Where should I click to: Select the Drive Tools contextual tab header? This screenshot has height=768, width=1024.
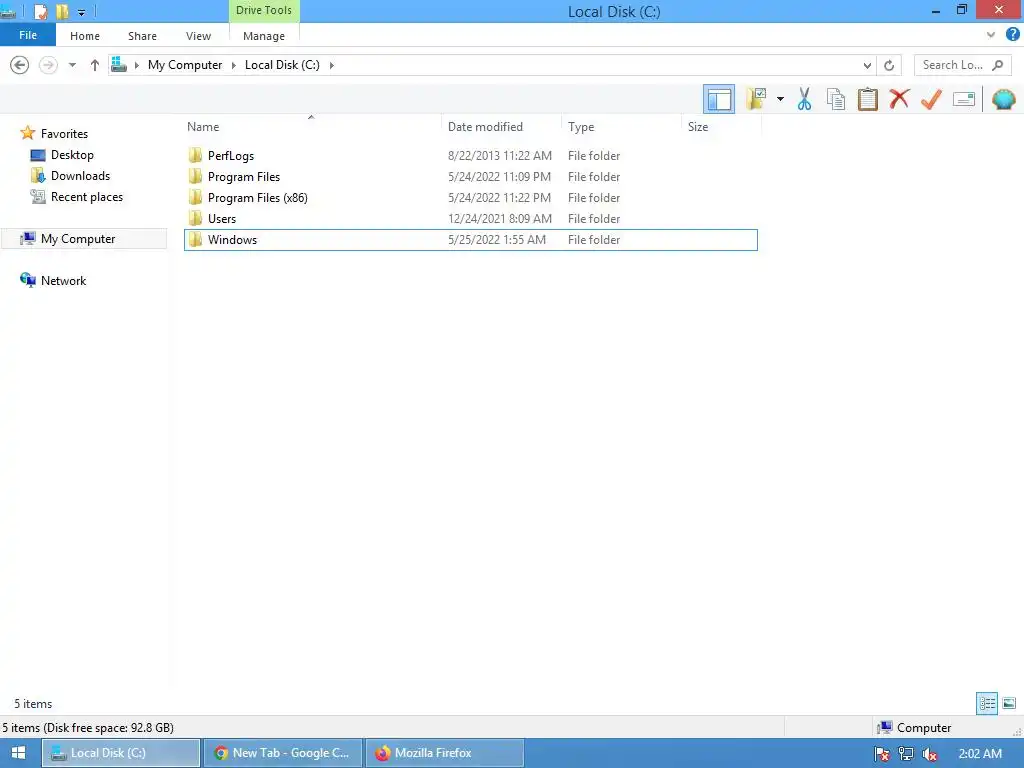(264, 10)
